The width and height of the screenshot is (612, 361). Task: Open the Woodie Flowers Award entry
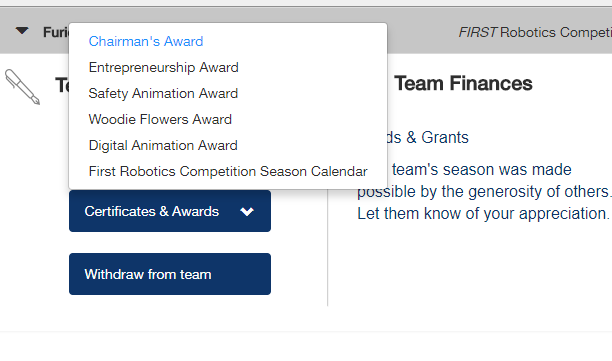(160, 119)
